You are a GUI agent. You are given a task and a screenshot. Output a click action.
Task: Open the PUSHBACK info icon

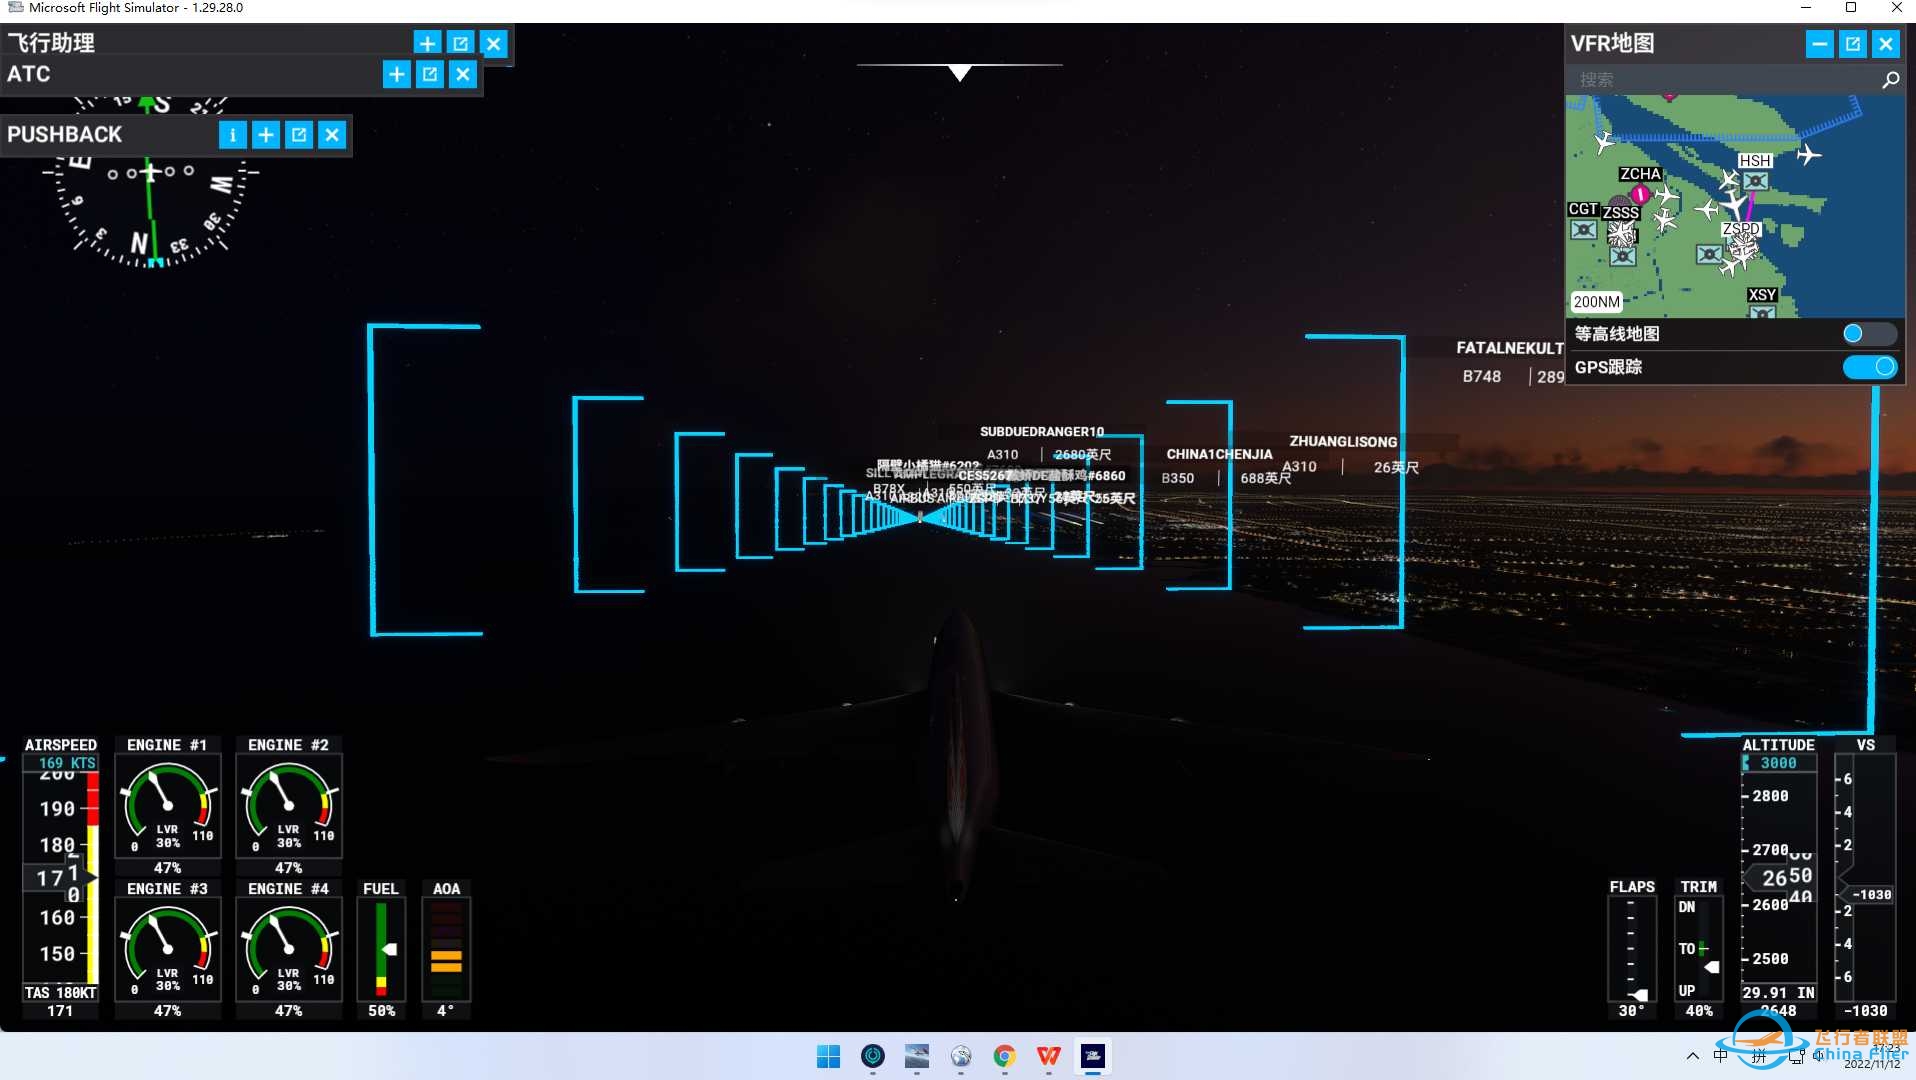tap(232, 134)
